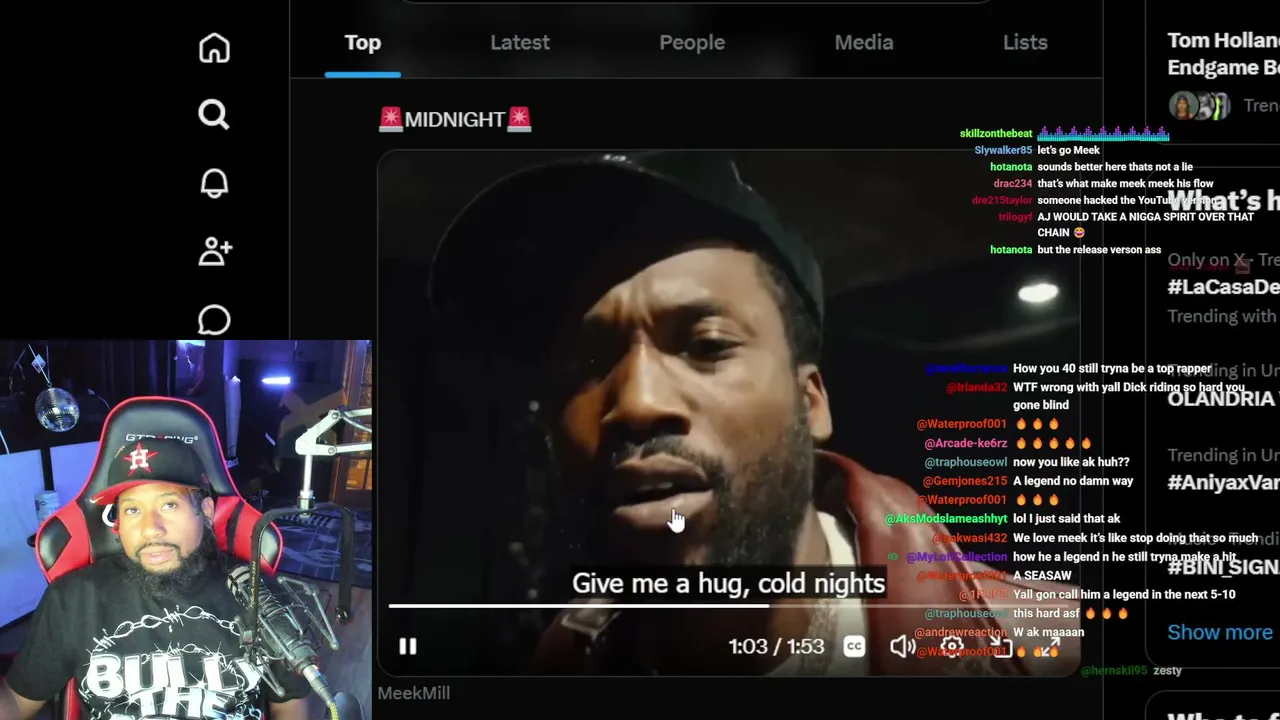Select the Top search tab

[363, 43]
